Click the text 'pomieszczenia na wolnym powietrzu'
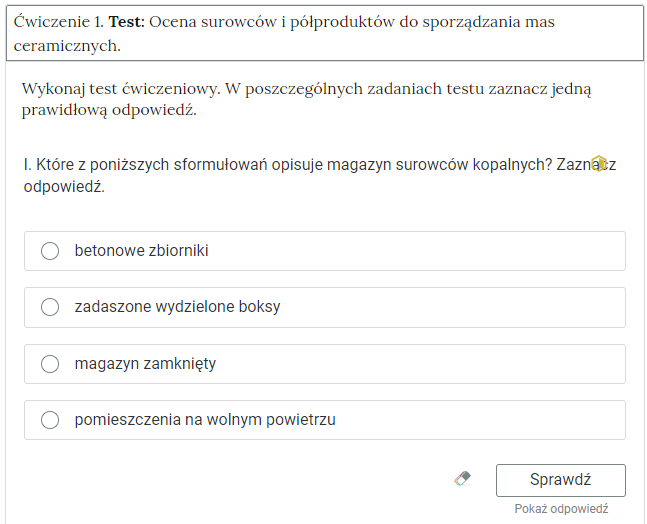This screenshot has height=524, width=647. click(x=205, y=420)
